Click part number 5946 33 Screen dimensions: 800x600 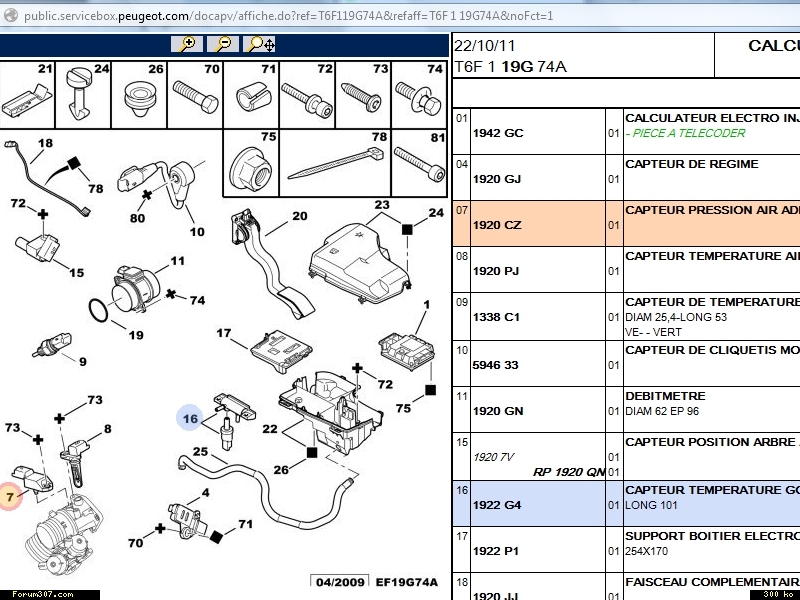click(x=497, y=365)
